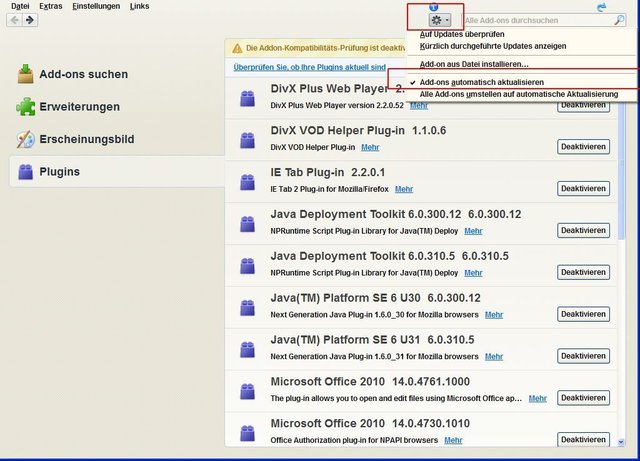The image size is (640, 461).
Task: Open the Einstellungen menu
Action: (96, 6)
